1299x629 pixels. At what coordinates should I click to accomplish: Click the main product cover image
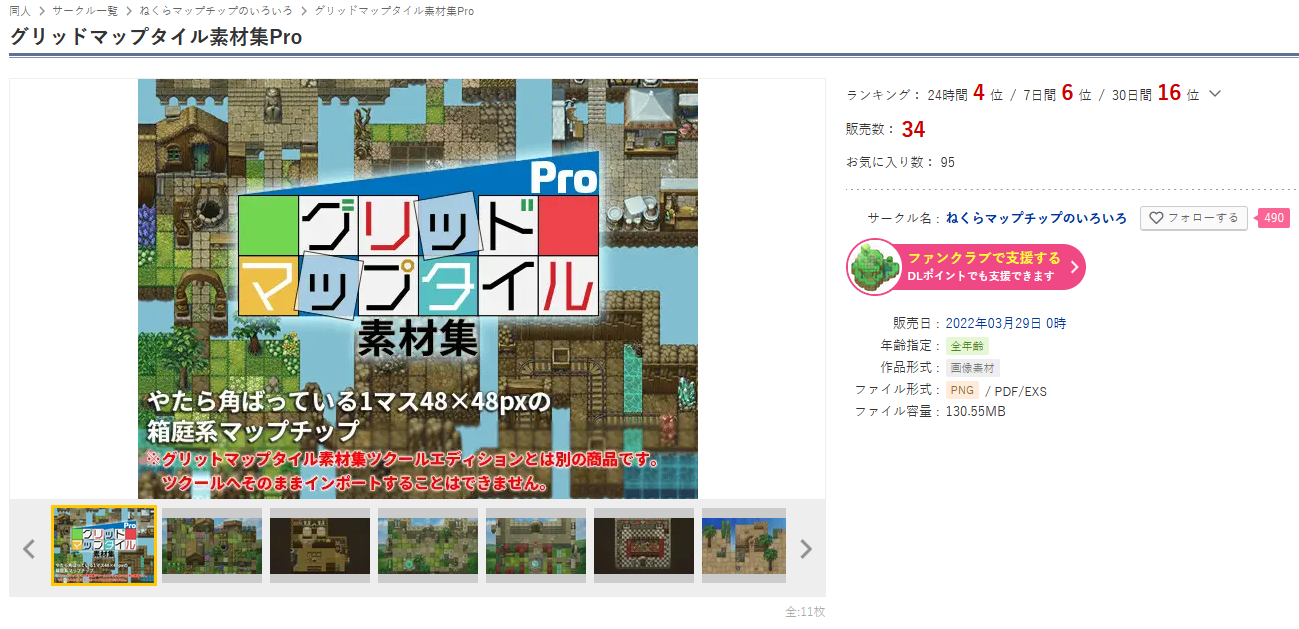click(x=418, y=289)
